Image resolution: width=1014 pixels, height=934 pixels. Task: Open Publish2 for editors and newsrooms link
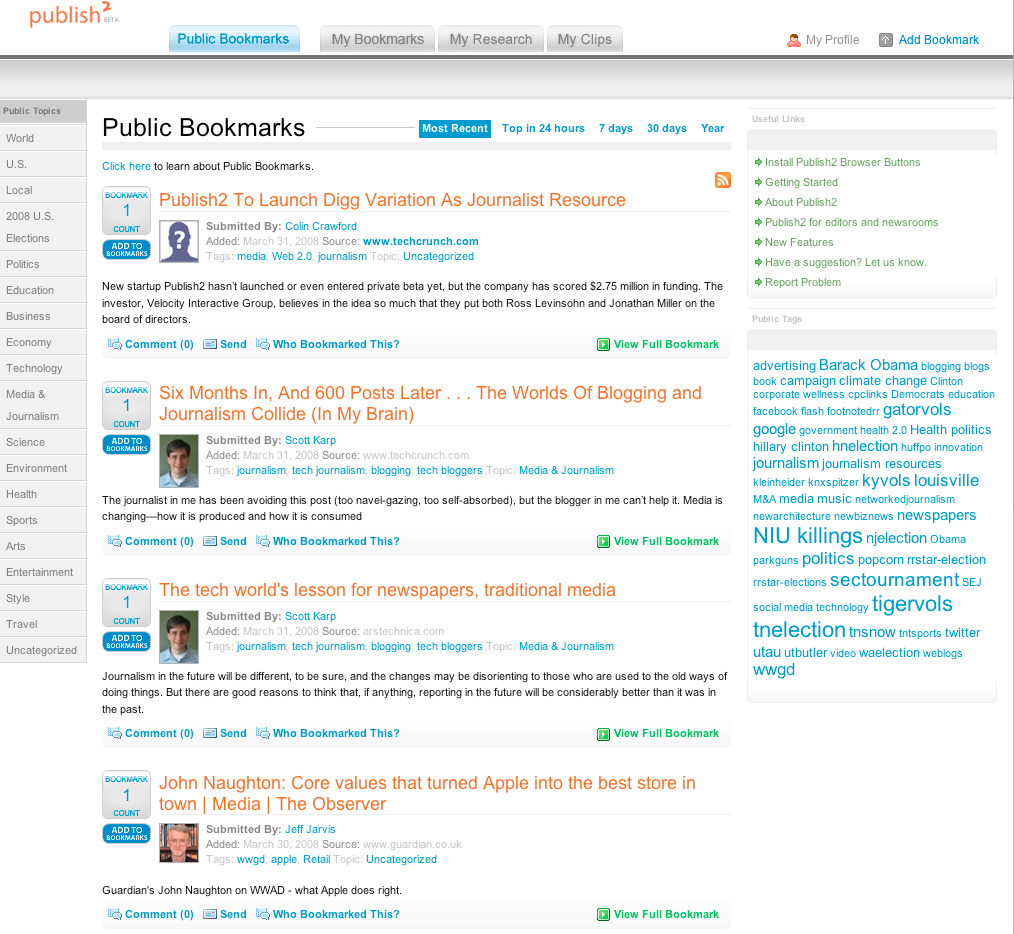851,223
